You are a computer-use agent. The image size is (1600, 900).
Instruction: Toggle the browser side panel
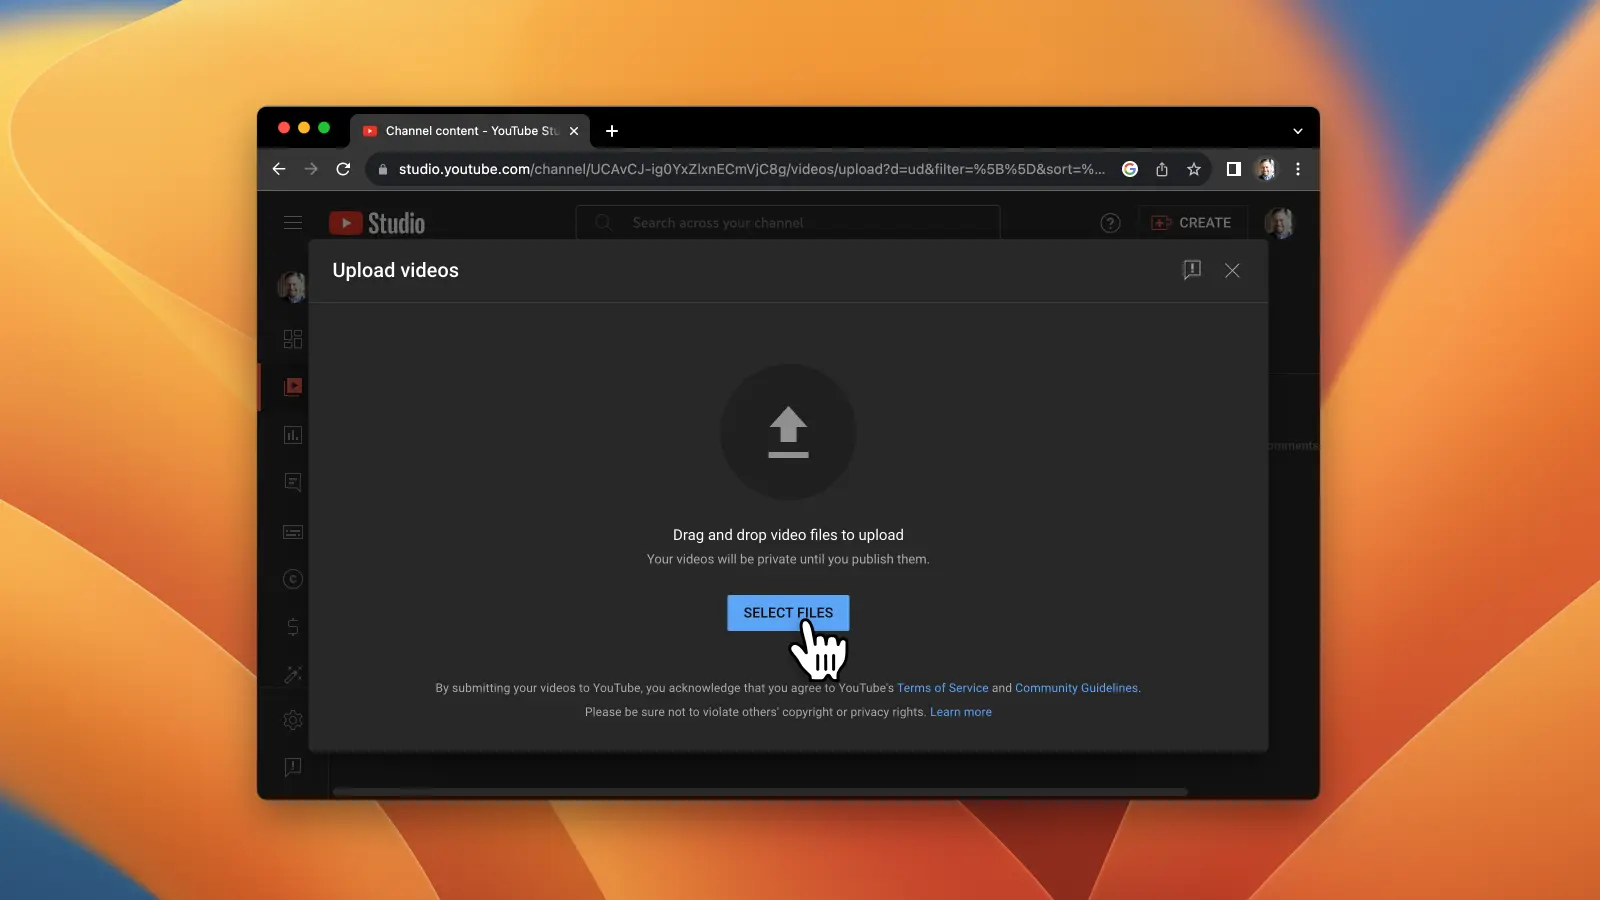[x=1234, y=169]
